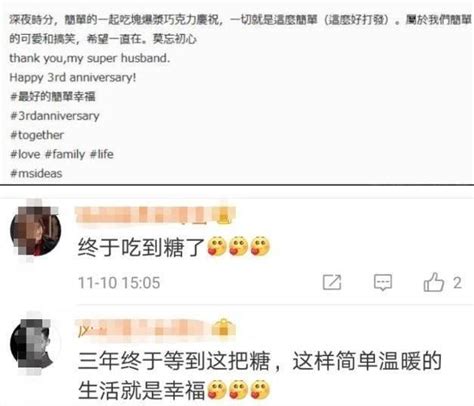Open the #love hashtag
Image resolution: width=474 pixels, height=406 pixels.
[x=25, y=154]
